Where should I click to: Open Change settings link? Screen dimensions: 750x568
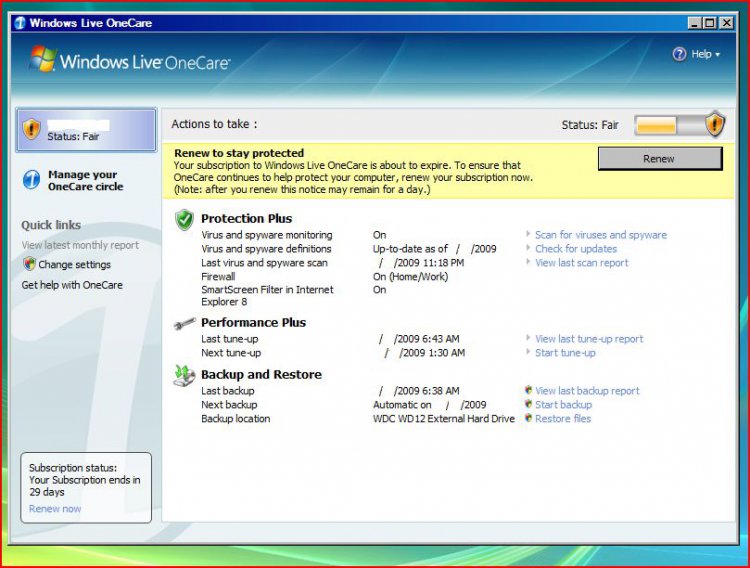pos(75,265)
